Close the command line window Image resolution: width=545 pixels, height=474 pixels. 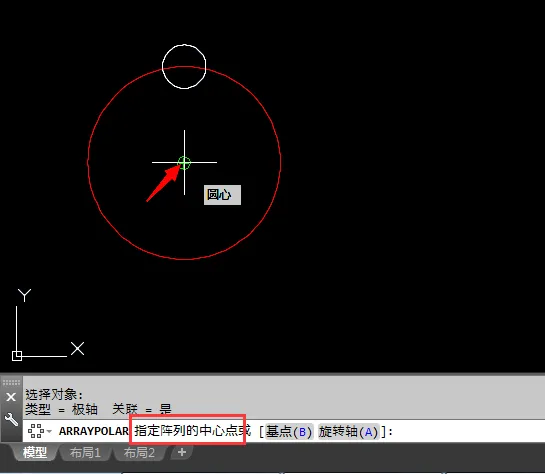pyautogui.click(x=11, y=397)
